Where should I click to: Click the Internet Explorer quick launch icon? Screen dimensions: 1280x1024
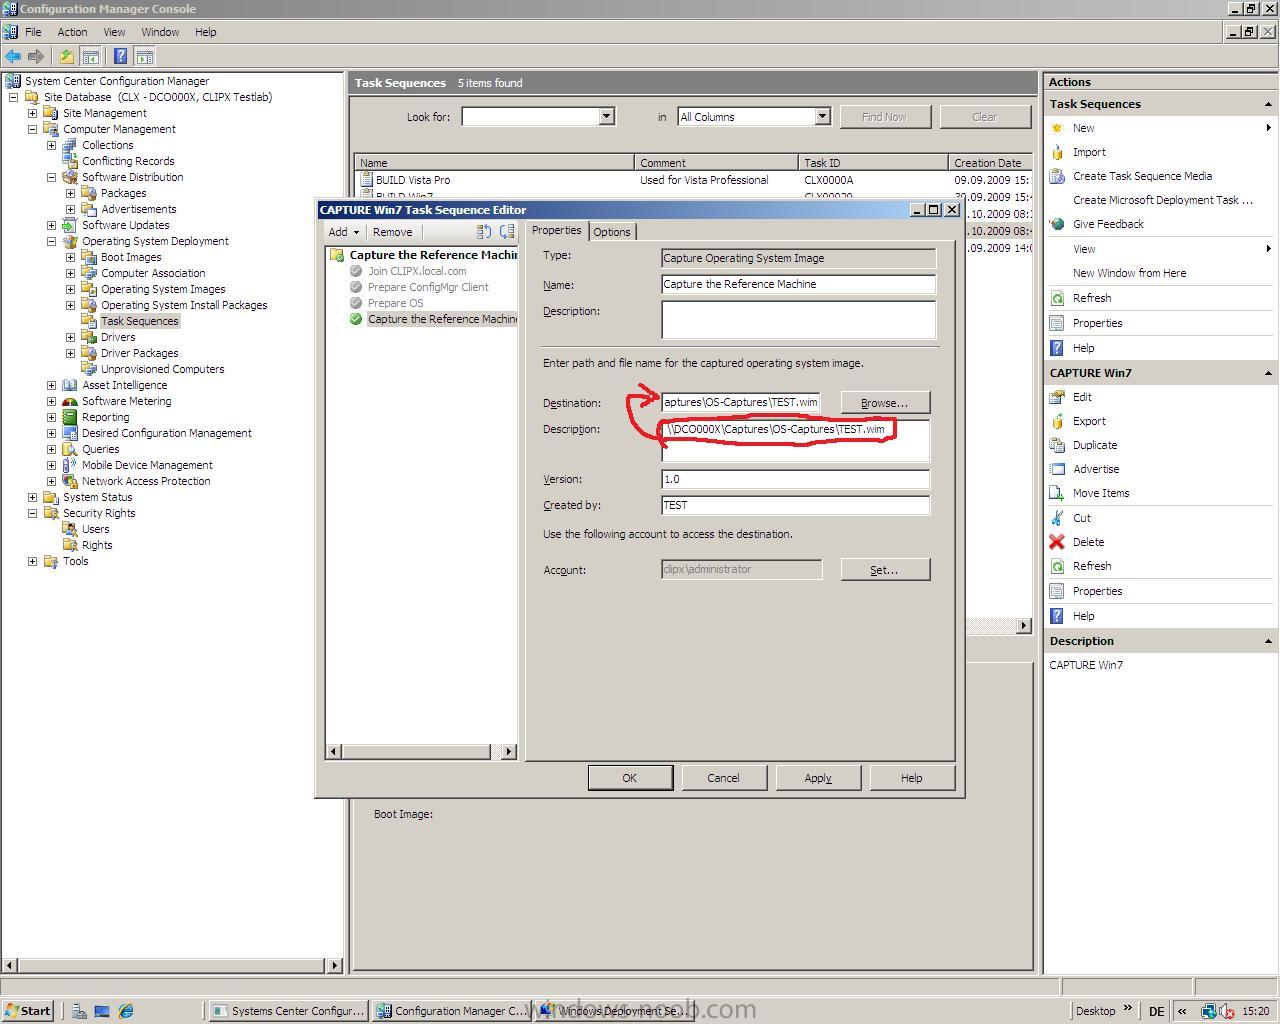point(126,1011)
